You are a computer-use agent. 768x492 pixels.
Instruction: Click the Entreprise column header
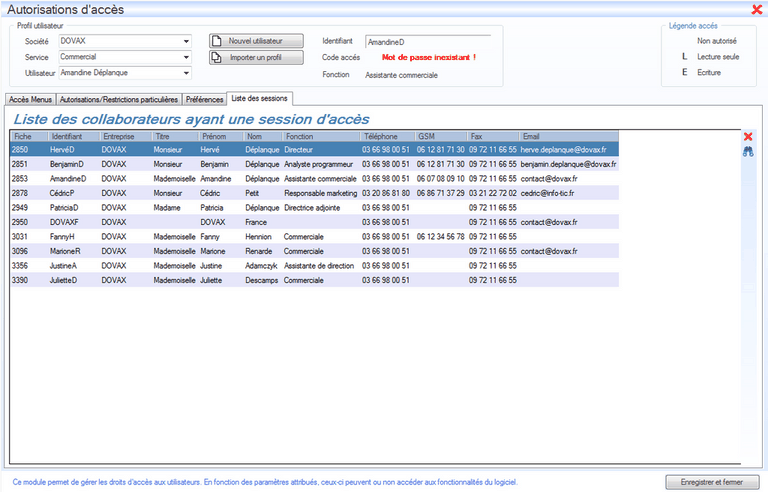click(x=126, y=136)
